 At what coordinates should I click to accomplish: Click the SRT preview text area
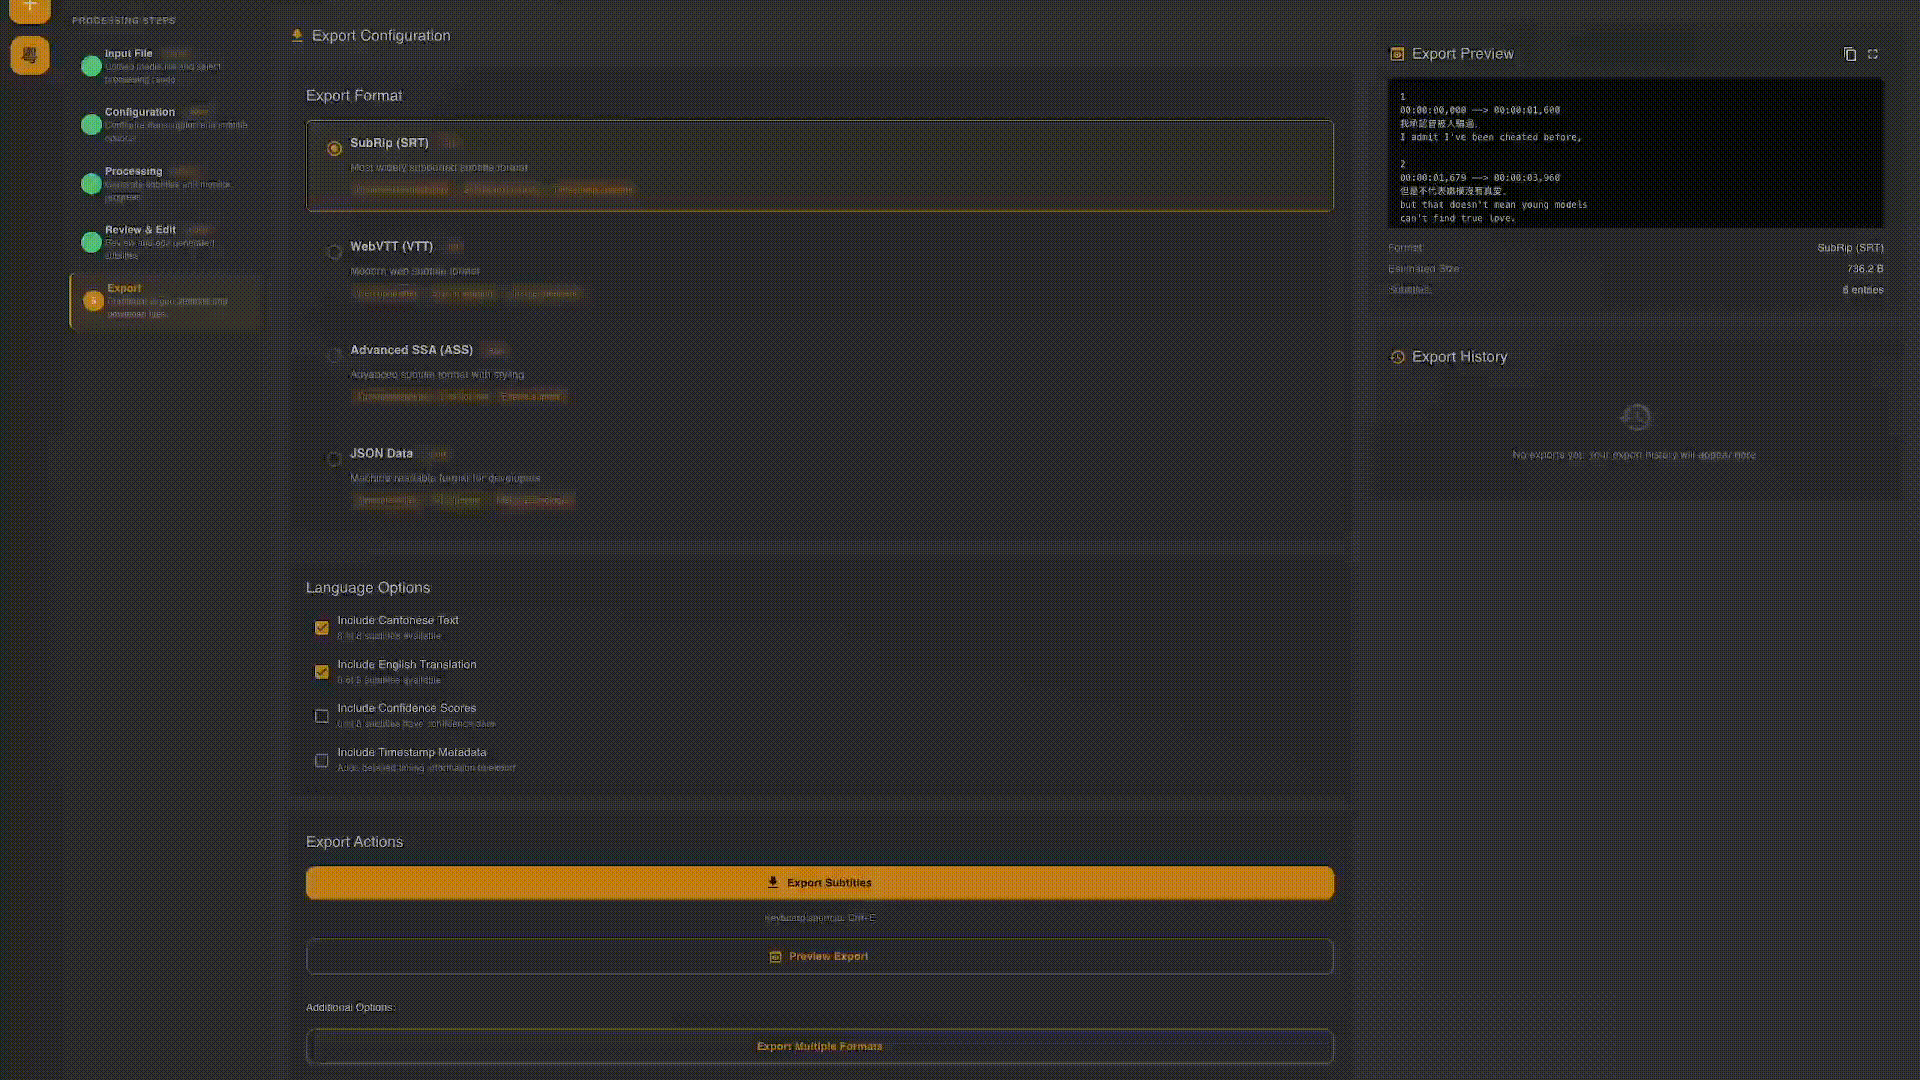1634,153
